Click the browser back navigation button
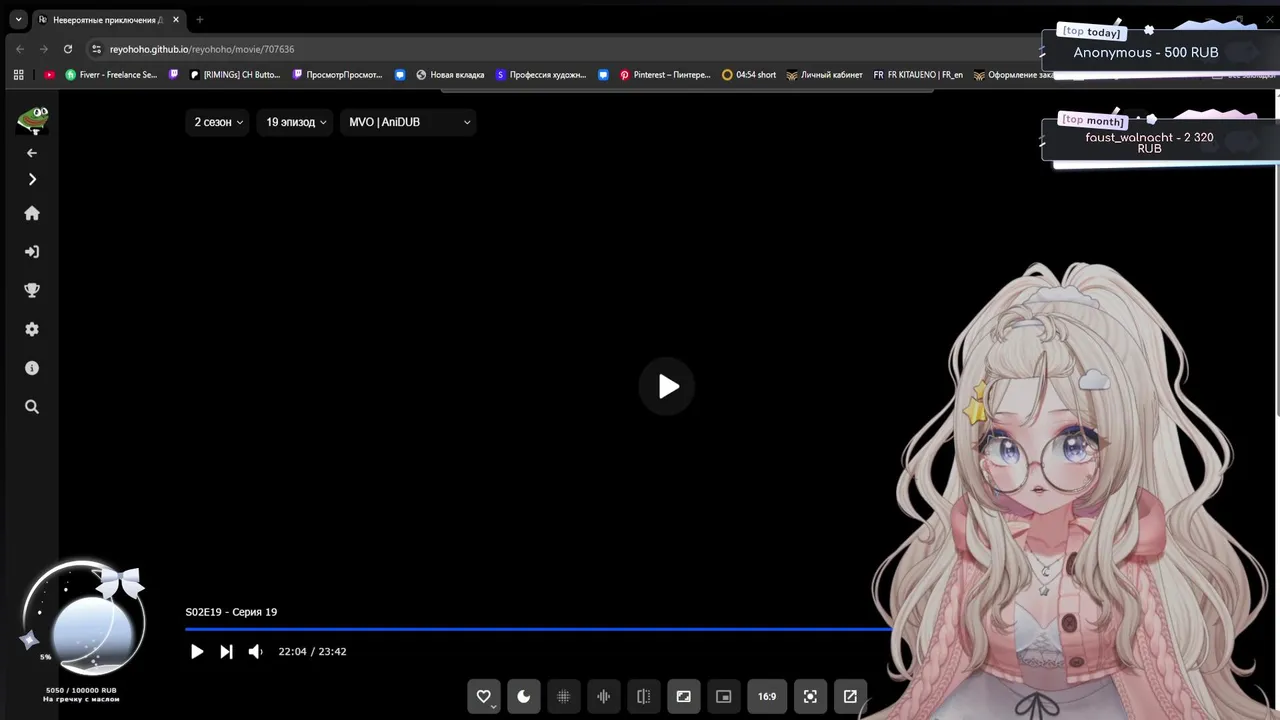Image resolution: width=1280 pixels, height=720 pixels. [20, 49]
